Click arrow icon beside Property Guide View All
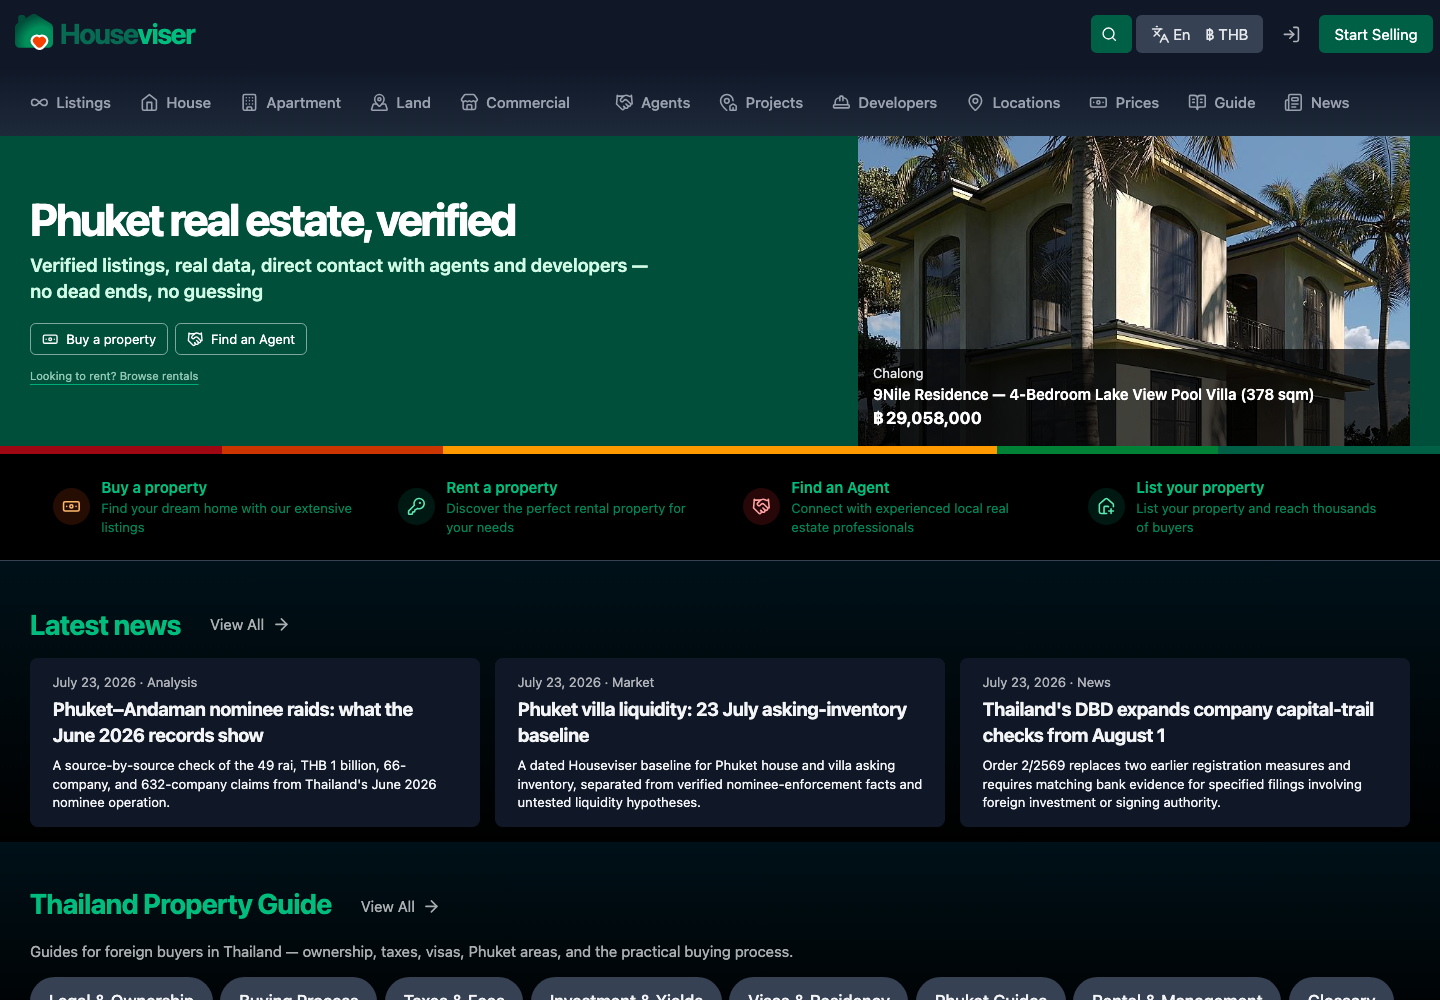The width and height of the screenshot is (1440, 1000). 432,906
